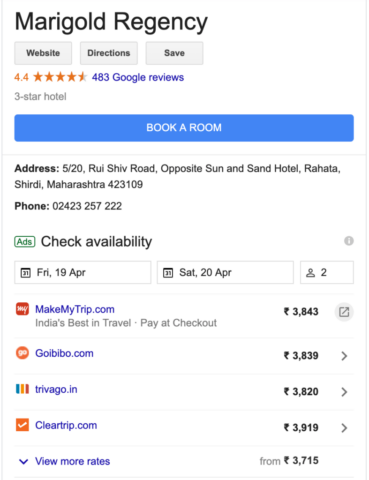Save the Marigold Regency hotel
This screenshot has height=480, width=369.
(x=174, y=53)
